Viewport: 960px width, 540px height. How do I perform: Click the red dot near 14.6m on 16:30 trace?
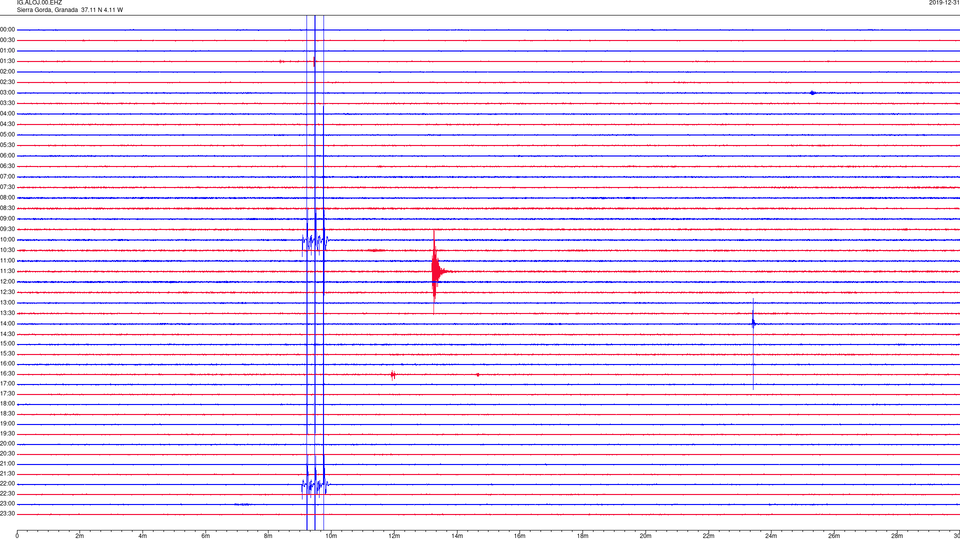pos(478,374)
